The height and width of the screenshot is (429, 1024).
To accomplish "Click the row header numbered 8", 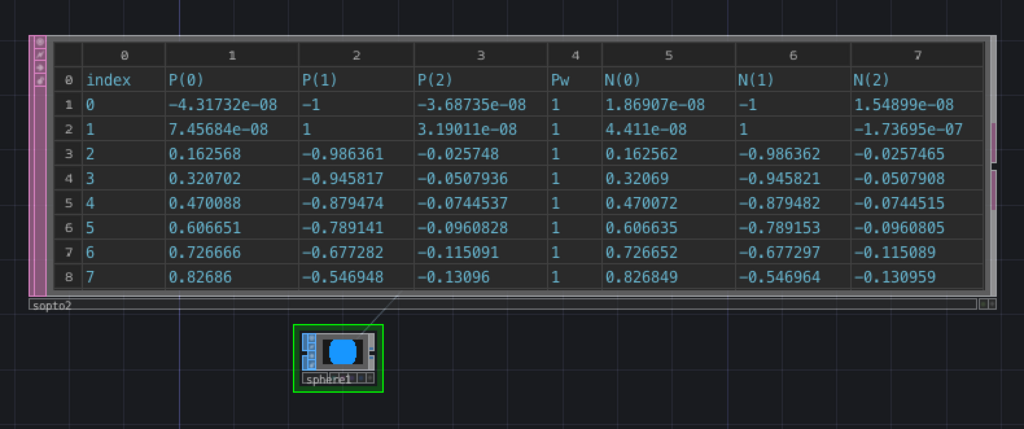I will (69, 277).
